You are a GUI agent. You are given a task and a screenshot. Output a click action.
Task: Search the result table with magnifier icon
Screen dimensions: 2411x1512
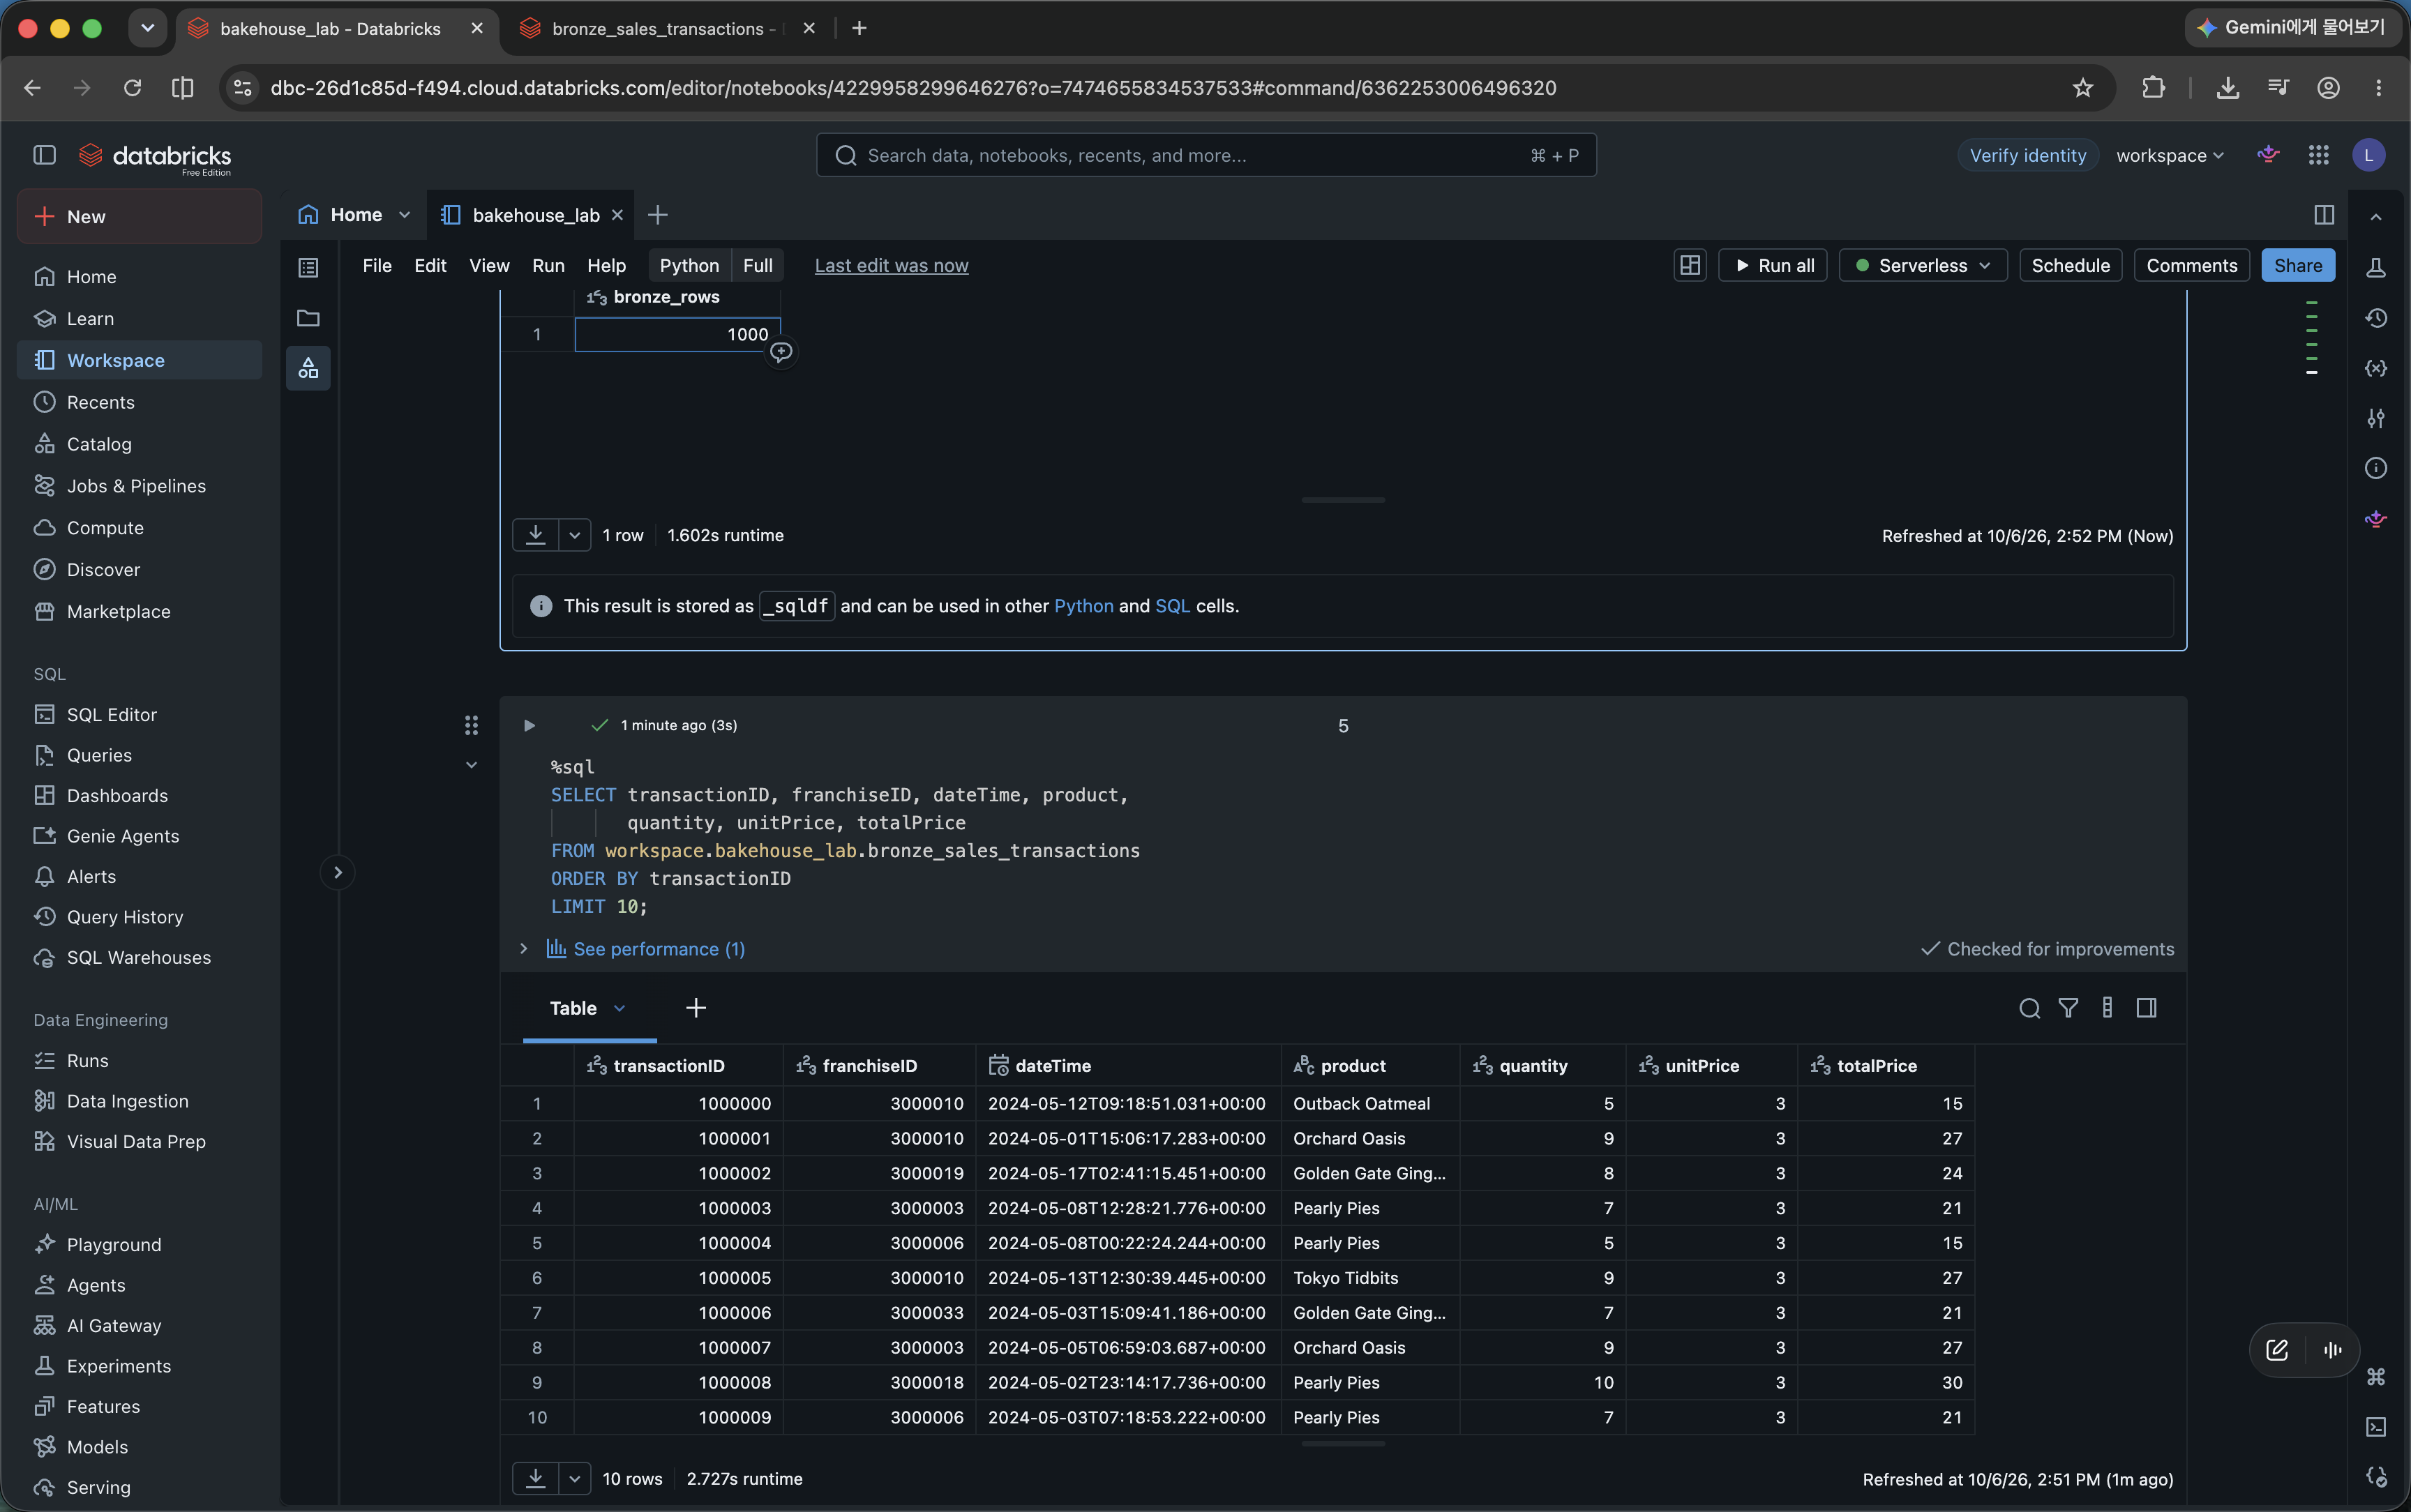(2029, 1008)
